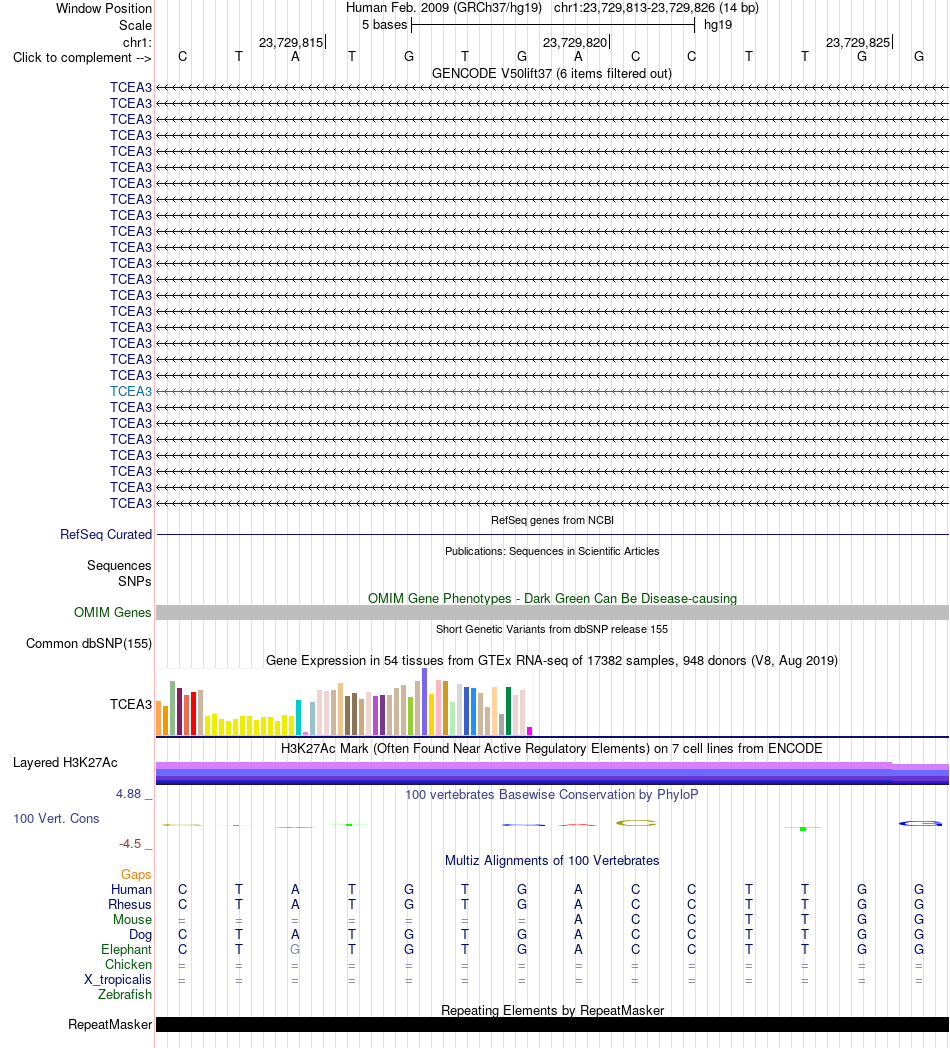
Task: Click the "Layered H3K27Ac" track label
Action: tap(66, 763)
